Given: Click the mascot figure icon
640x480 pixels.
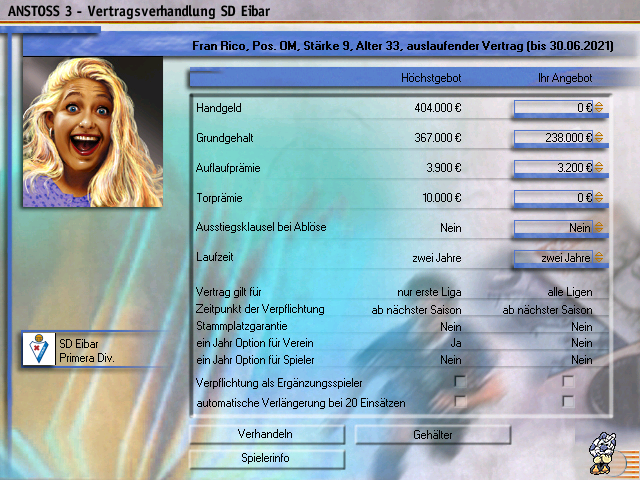Looking at the screenshot, I should (602, 454).
